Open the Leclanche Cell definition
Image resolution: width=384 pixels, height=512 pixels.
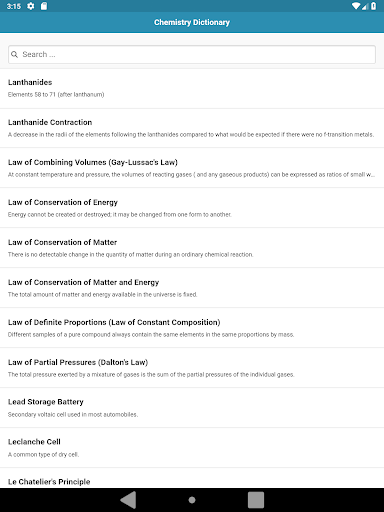192,448
